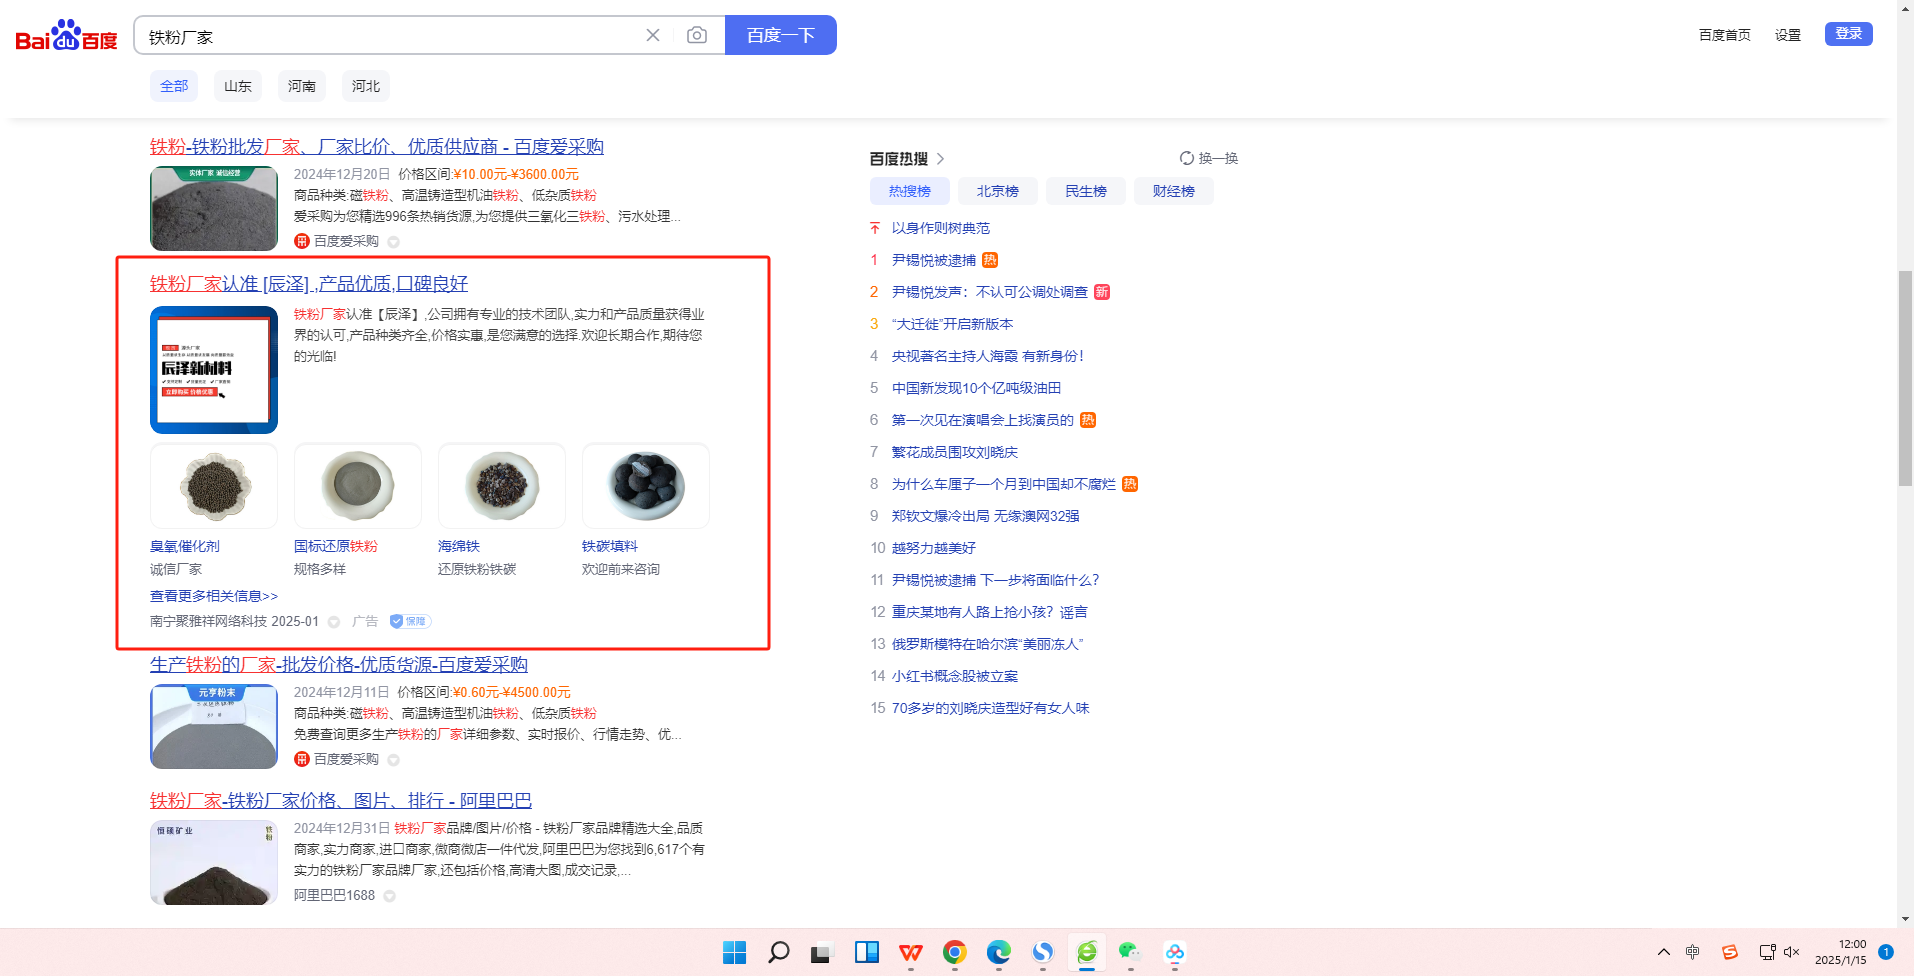Open trending topic 尹锡悦被逮捕 ranked first

click(x=934, y=260)
